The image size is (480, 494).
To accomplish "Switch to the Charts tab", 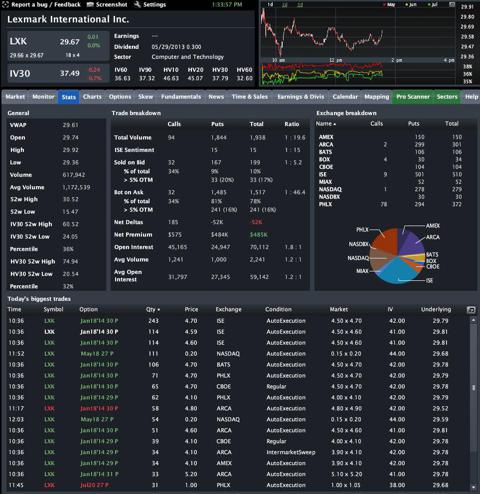I will 92,97.
